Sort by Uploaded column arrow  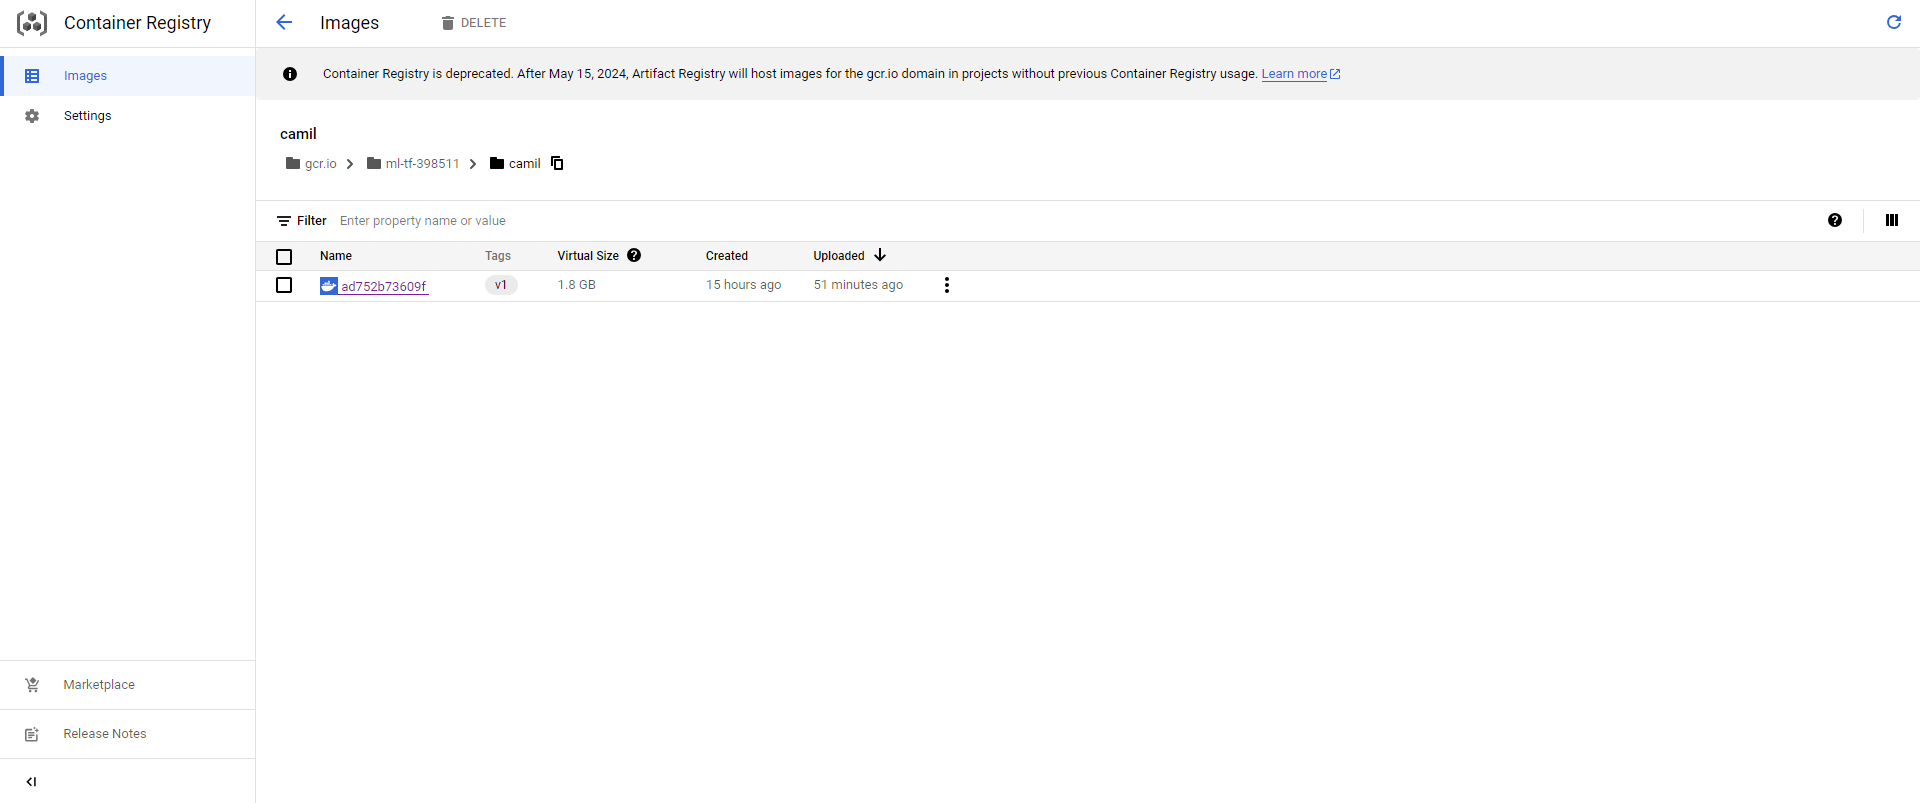[x=880, y=255]
